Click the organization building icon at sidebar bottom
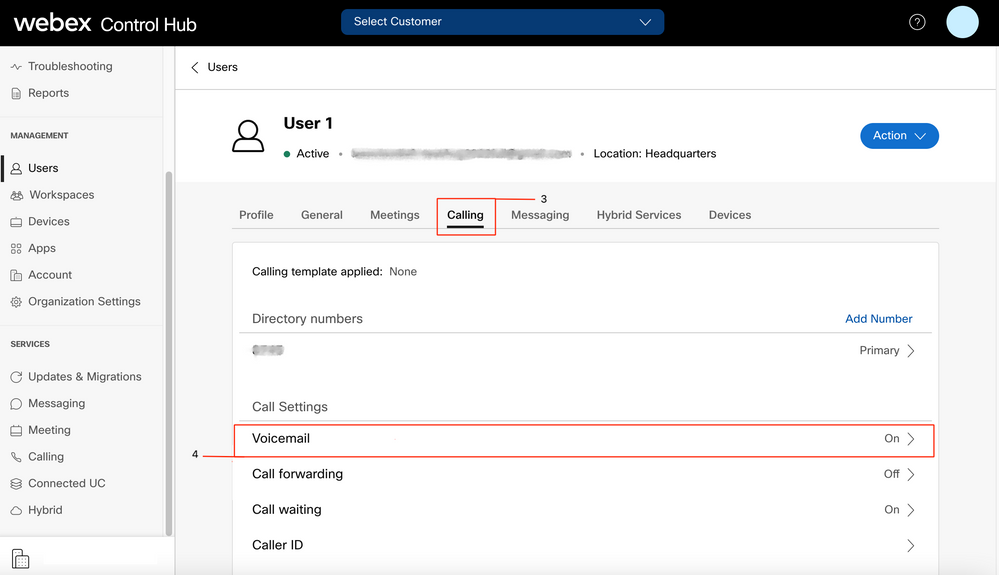The width and height of the screenshot is (999, 575). 20,558
